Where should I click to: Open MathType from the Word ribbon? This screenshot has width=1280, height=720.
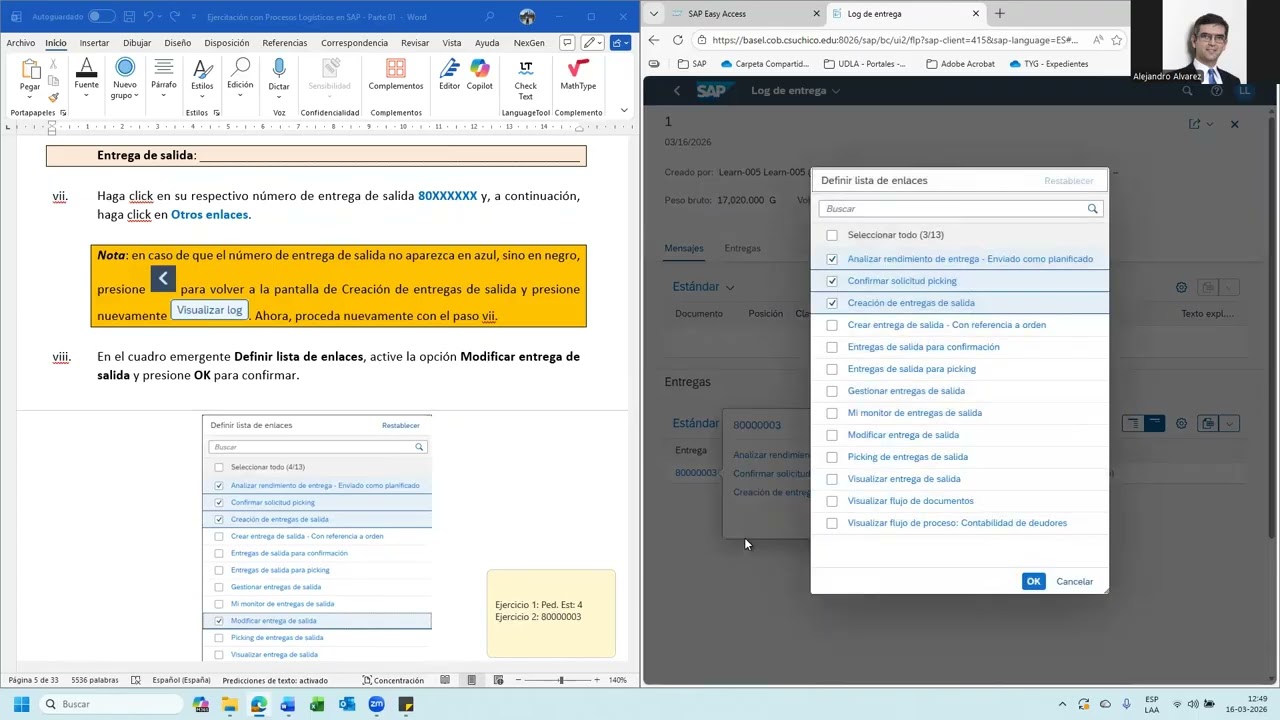(578, 75)
